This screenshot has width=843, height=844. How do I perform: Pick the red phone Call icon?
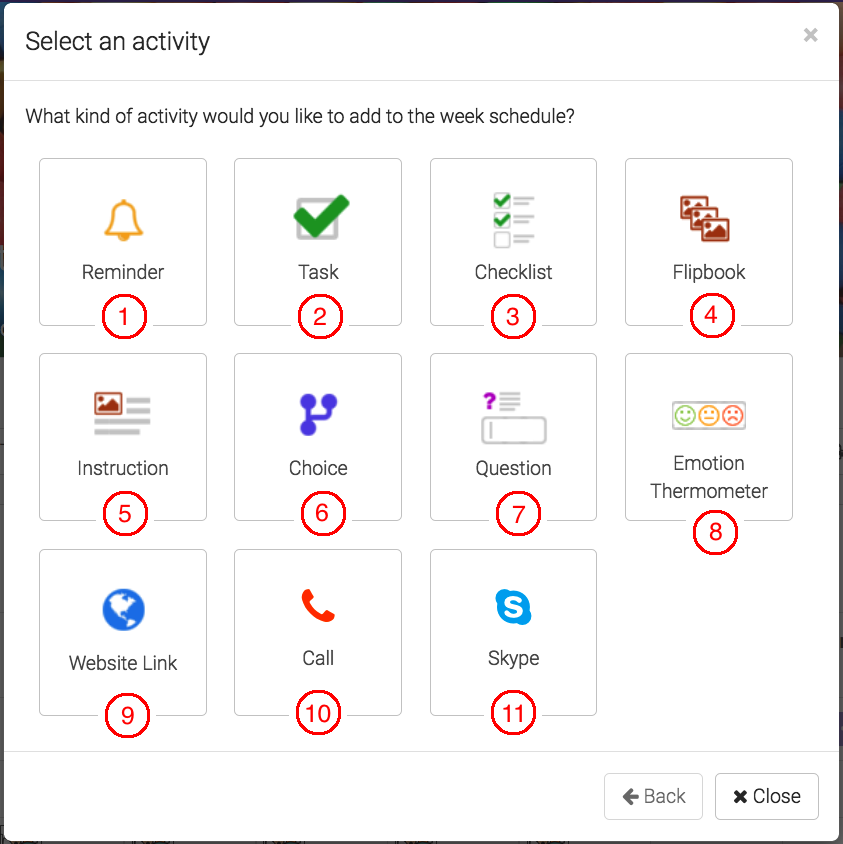318,606
